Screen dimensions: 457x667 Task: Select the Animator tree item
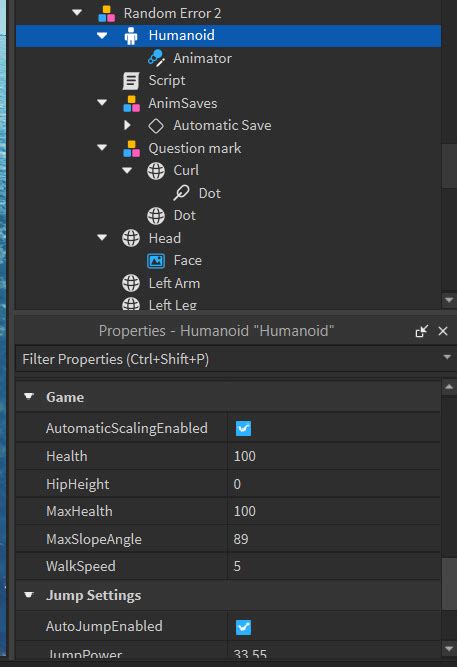pos(203,58)
